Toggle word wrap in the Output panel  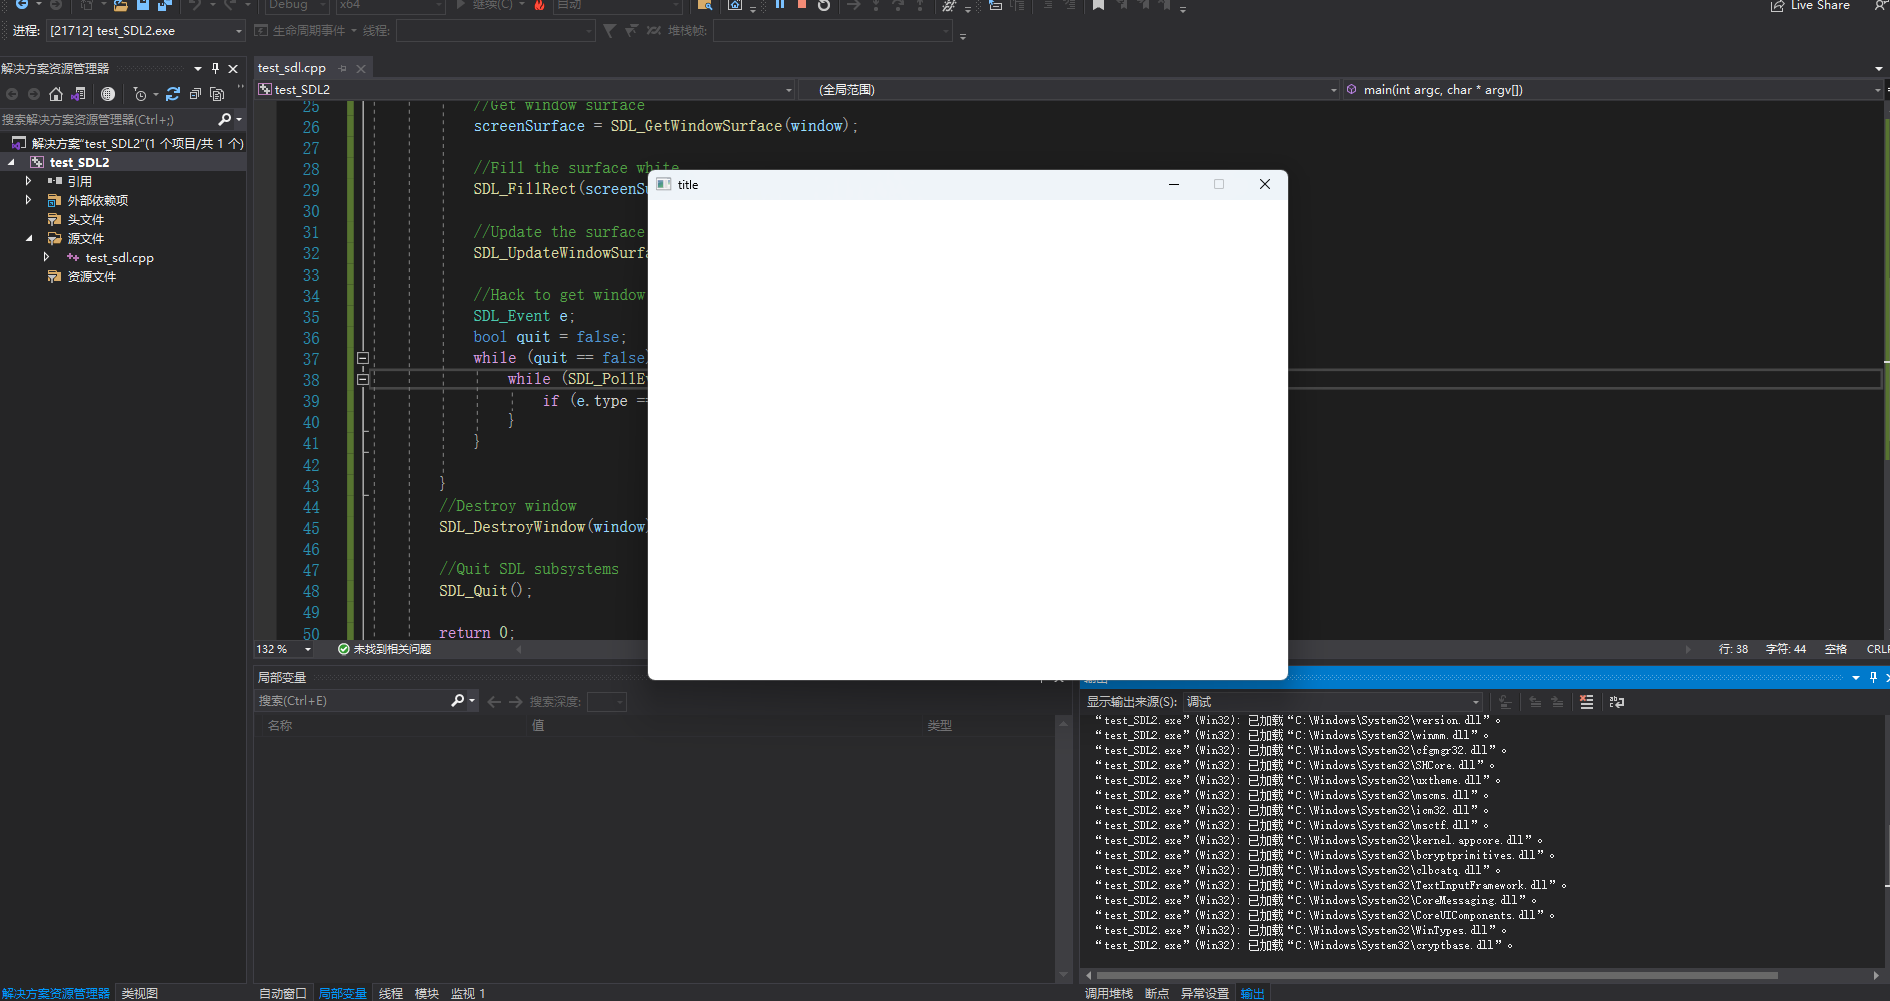[1616, 702]
